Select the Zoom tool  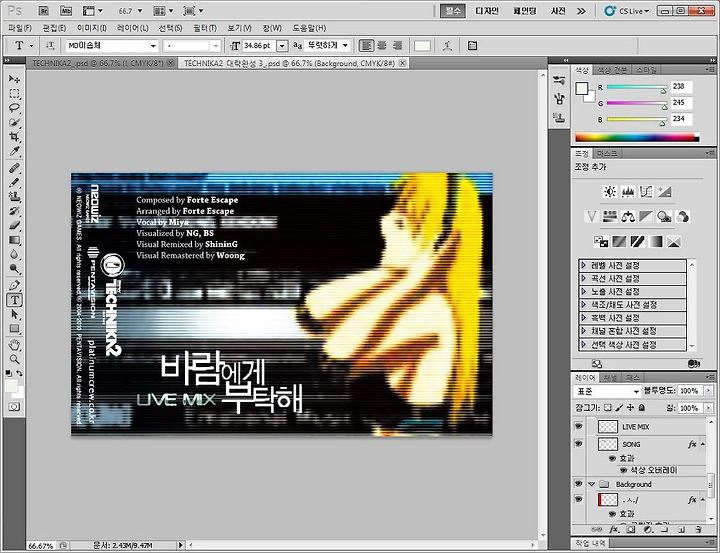point(14,359)
